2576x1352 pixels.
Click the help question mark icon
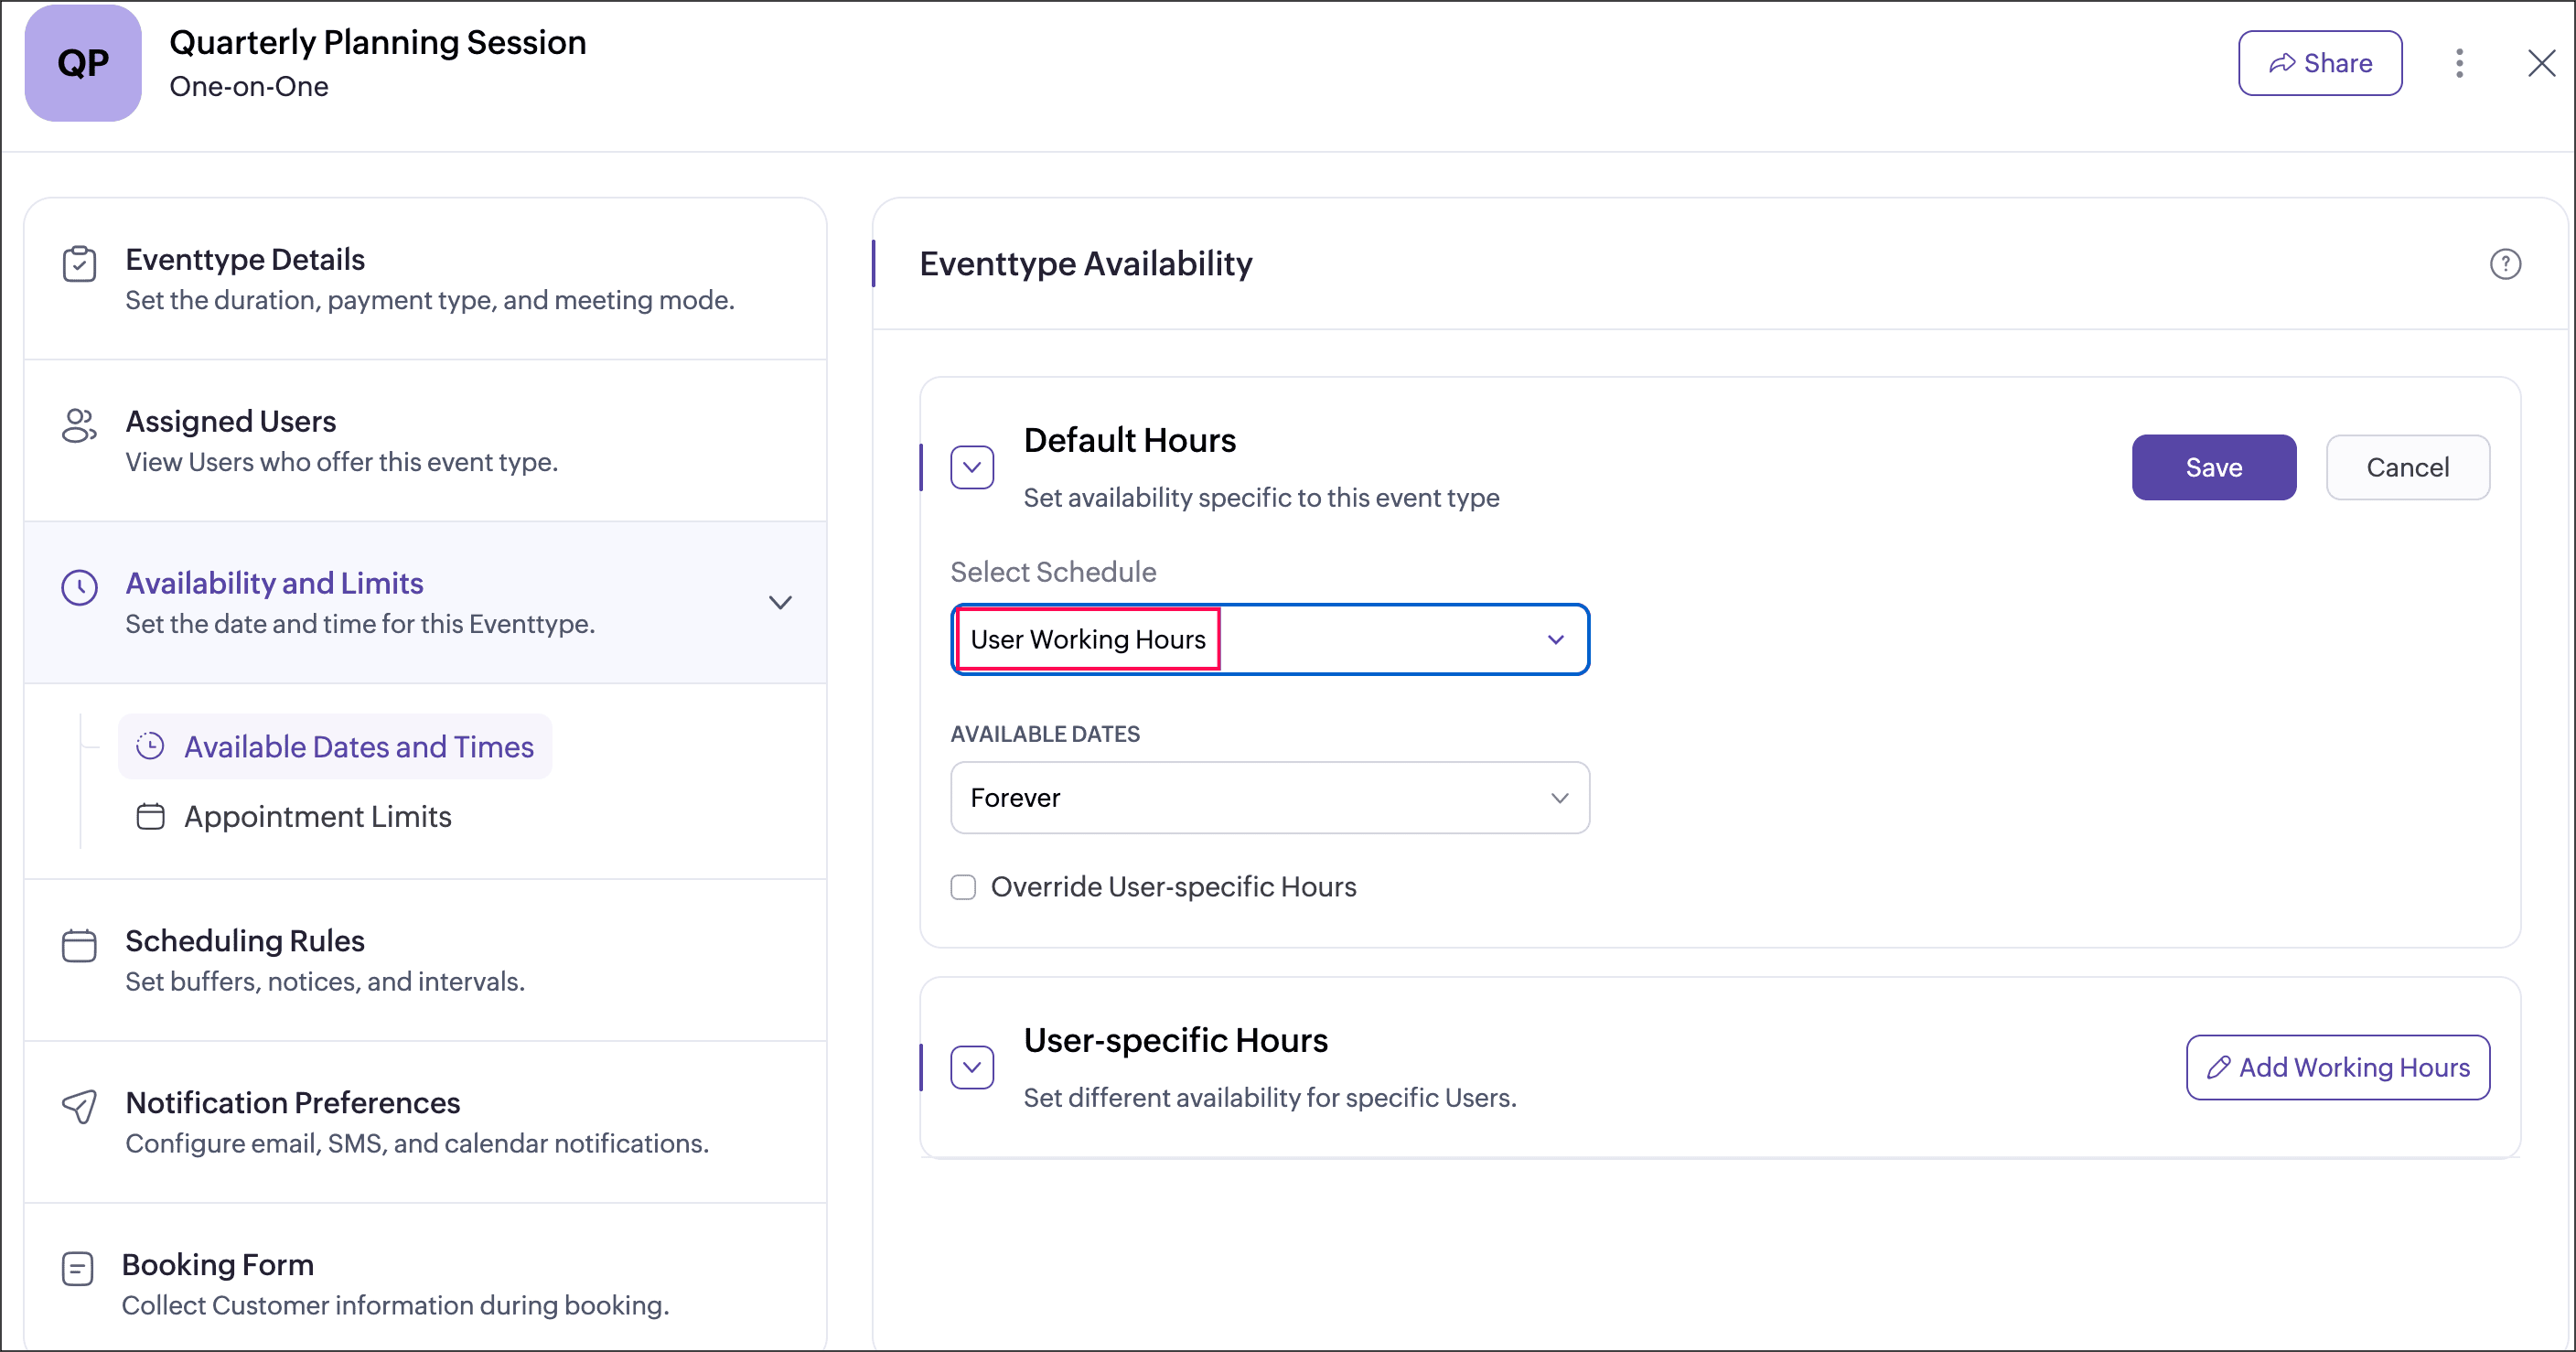(x=2504, y=264)
